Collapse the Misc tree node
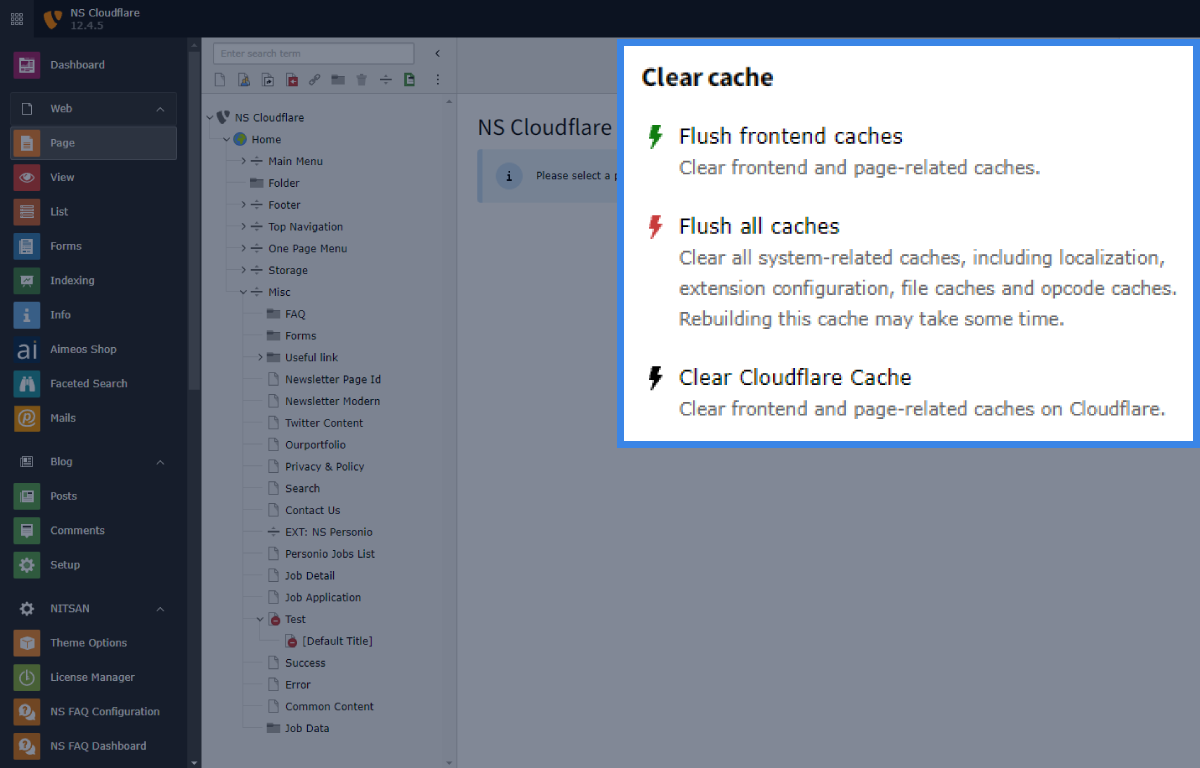 coord(243,292)
